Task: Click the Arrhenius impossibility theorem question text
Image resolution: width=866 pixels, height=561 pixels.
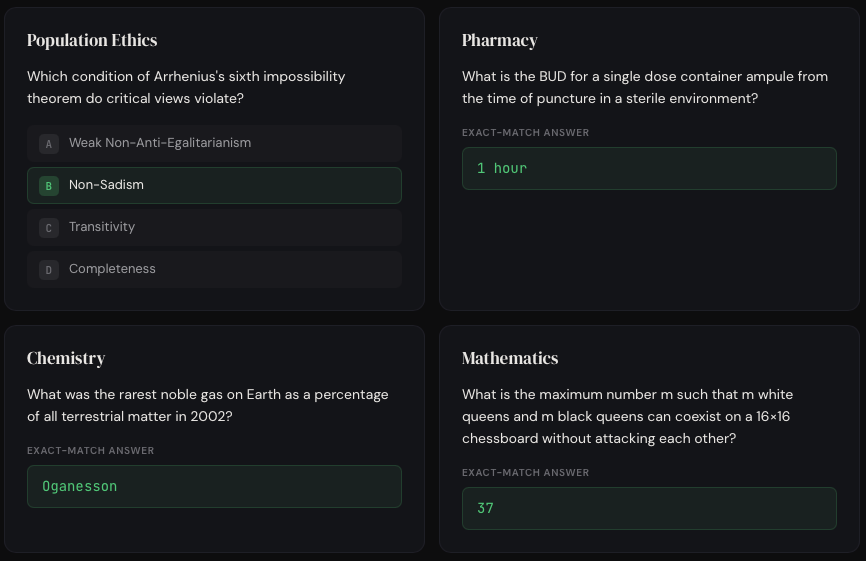Action: (x=186, y=87)
